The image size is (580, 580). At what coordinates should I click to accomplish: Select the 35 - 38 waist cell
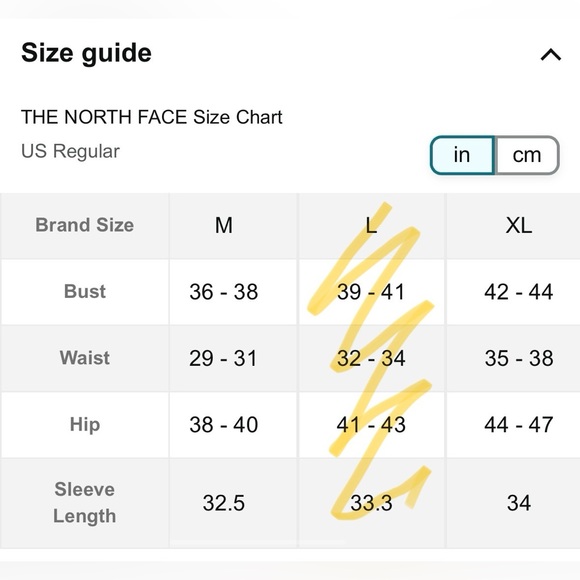(519, 358)
